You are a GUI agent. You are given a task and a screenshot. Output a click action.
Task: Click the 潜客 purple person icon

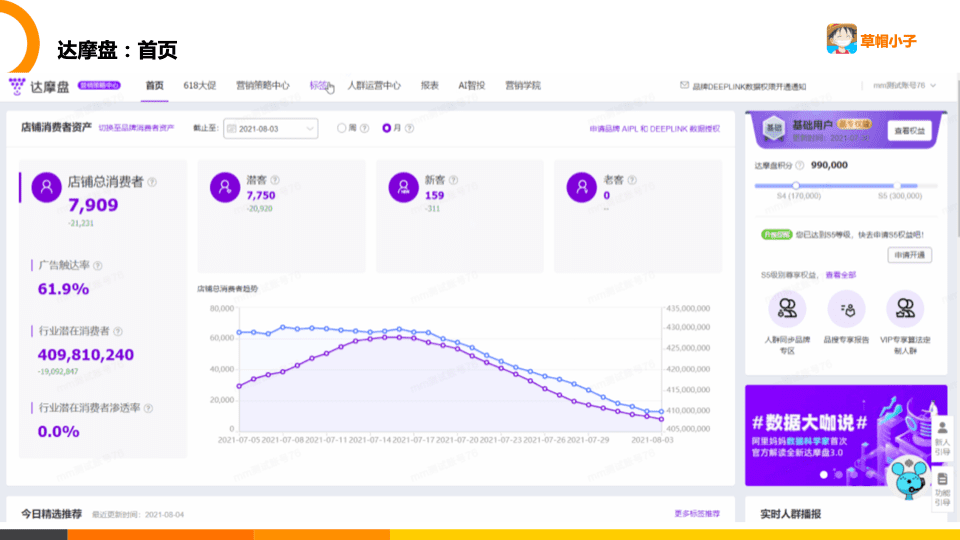point(225,187)
